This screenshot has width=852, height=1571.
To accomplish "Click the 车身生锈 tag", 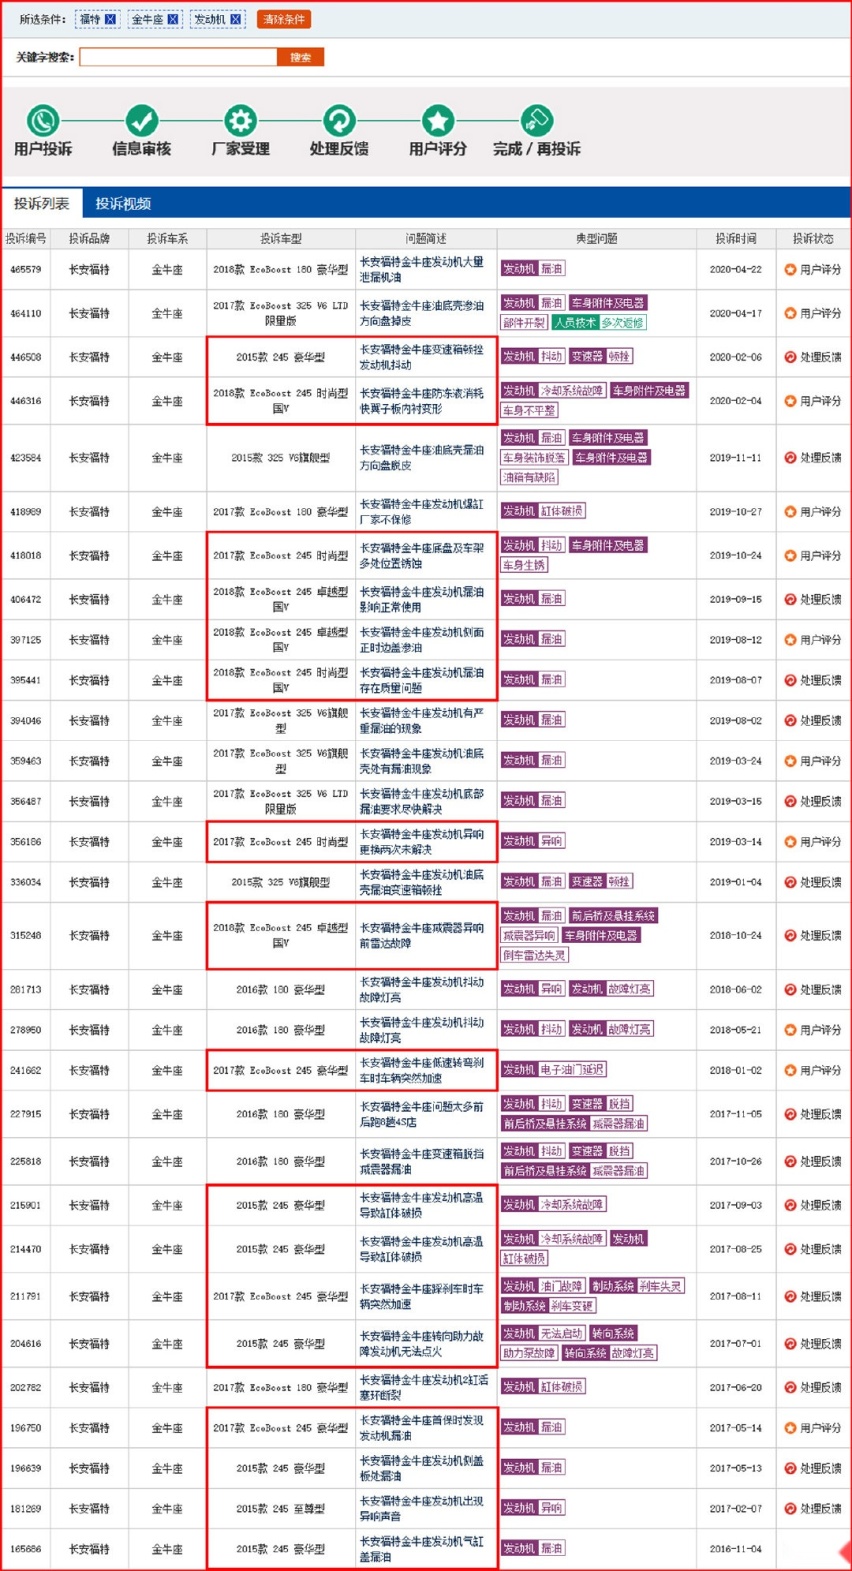I will [525, 566].
